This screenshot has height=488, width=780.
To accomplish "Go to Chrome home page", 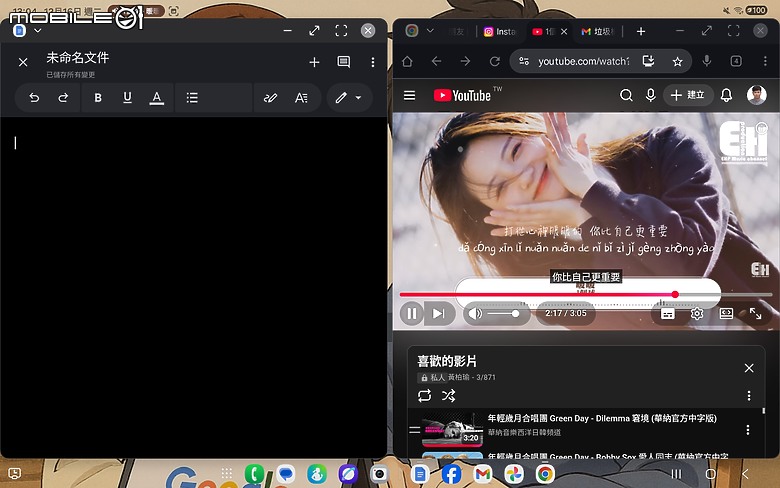I will [407, 61].
